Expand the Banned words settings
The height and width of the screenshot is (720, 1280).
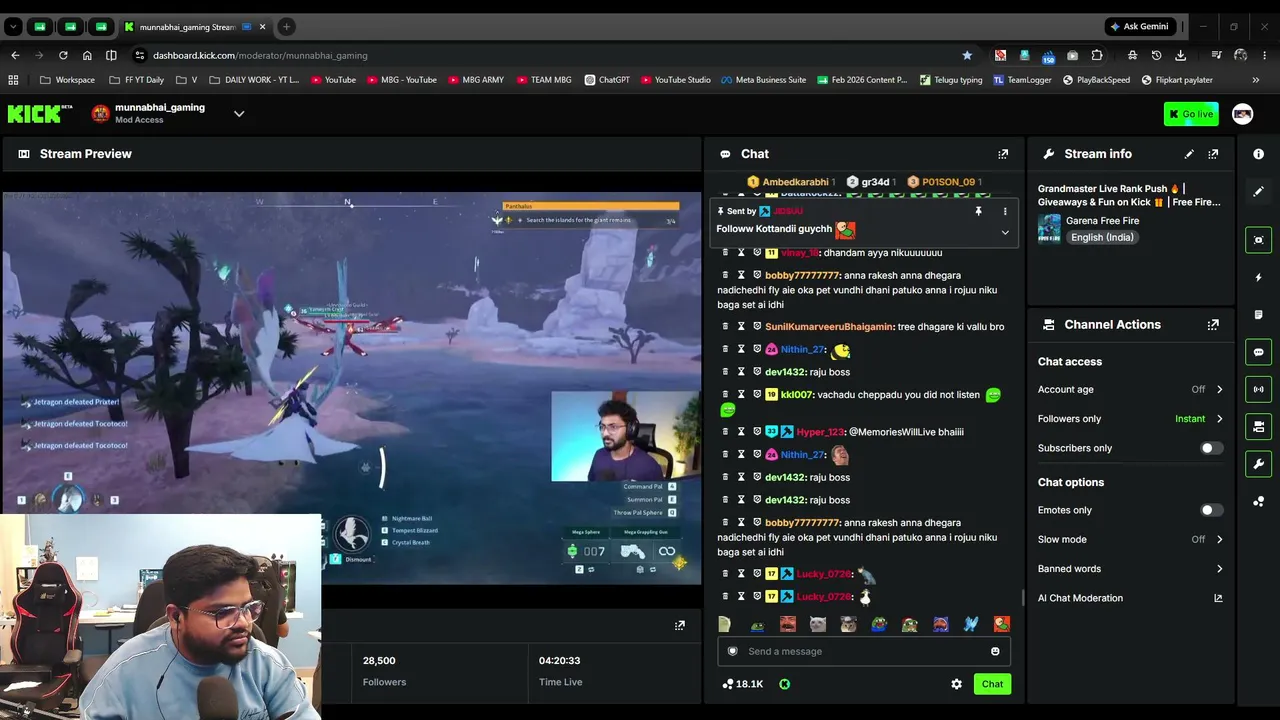coord(1130,569)
